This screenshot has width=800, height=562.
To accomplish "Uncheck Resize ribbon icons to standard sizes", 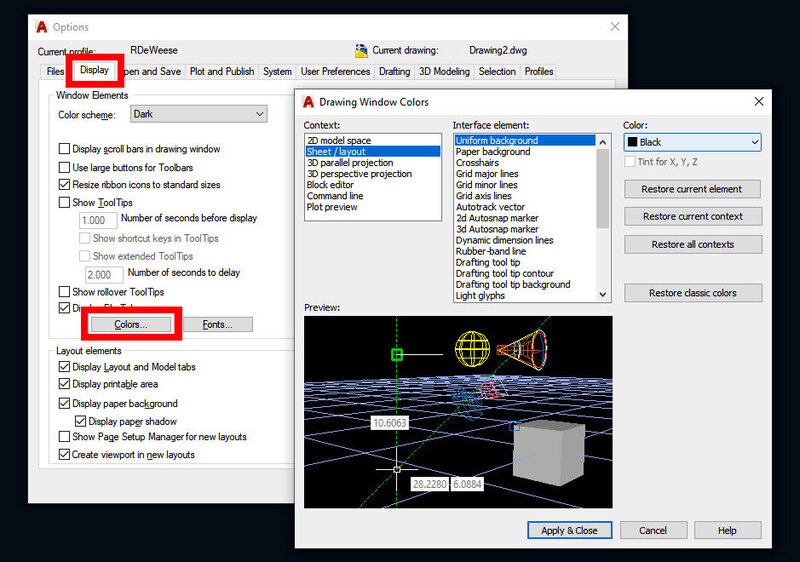I will click(64, 184).
